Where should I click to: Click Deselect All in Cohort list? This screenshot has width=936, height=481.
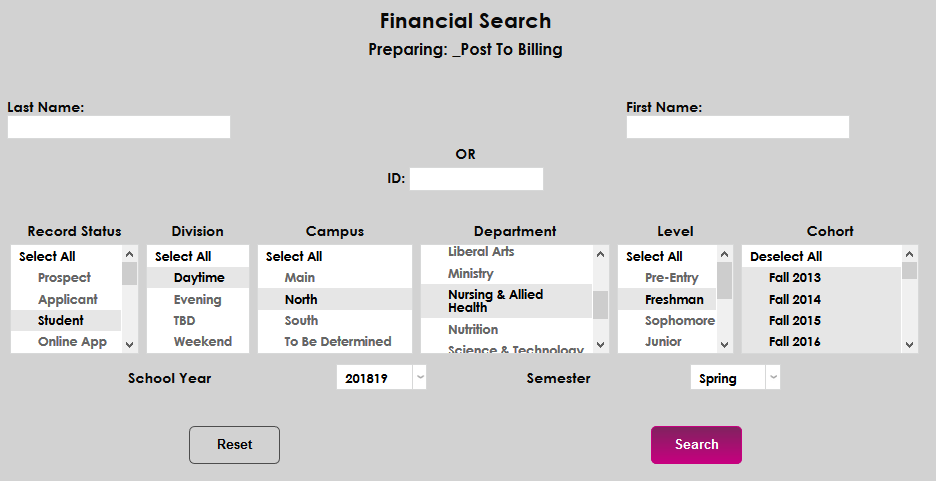786,257
